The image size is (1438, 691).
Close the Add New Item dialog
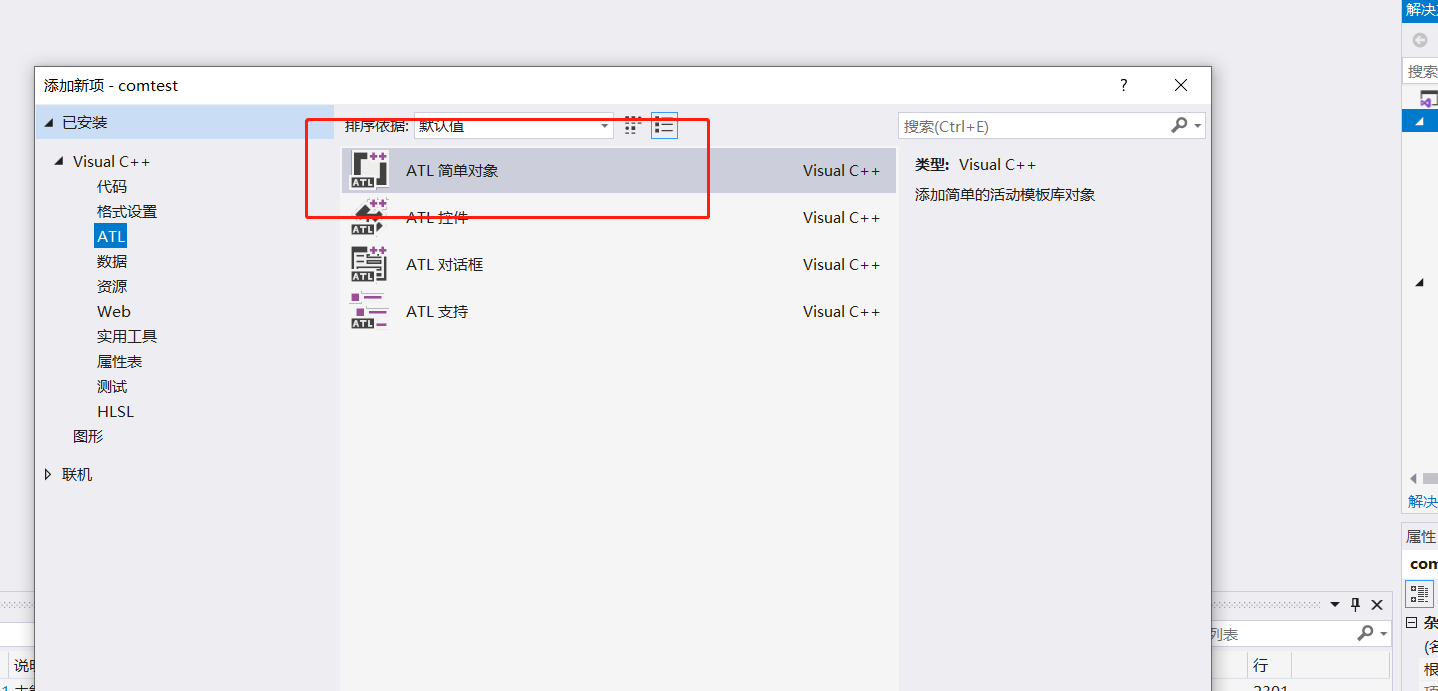(1181, 86)
